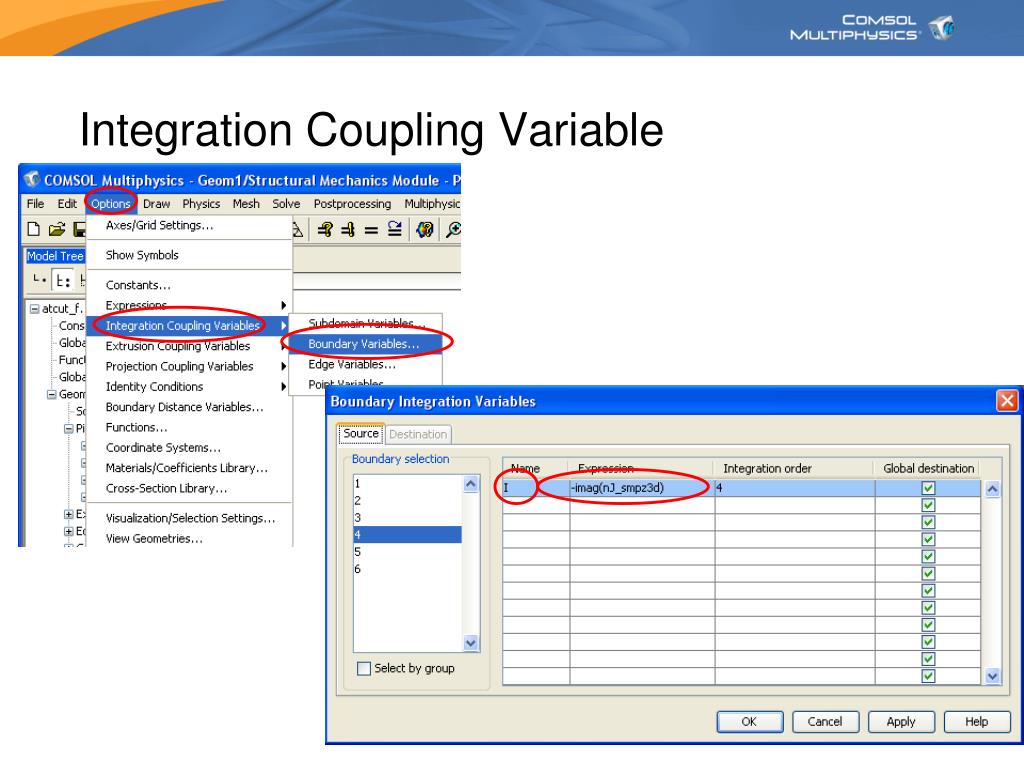Open View Geometries... menu entry
The image size is (1024, 768).
pyautogui.click(x=189, y=538)
